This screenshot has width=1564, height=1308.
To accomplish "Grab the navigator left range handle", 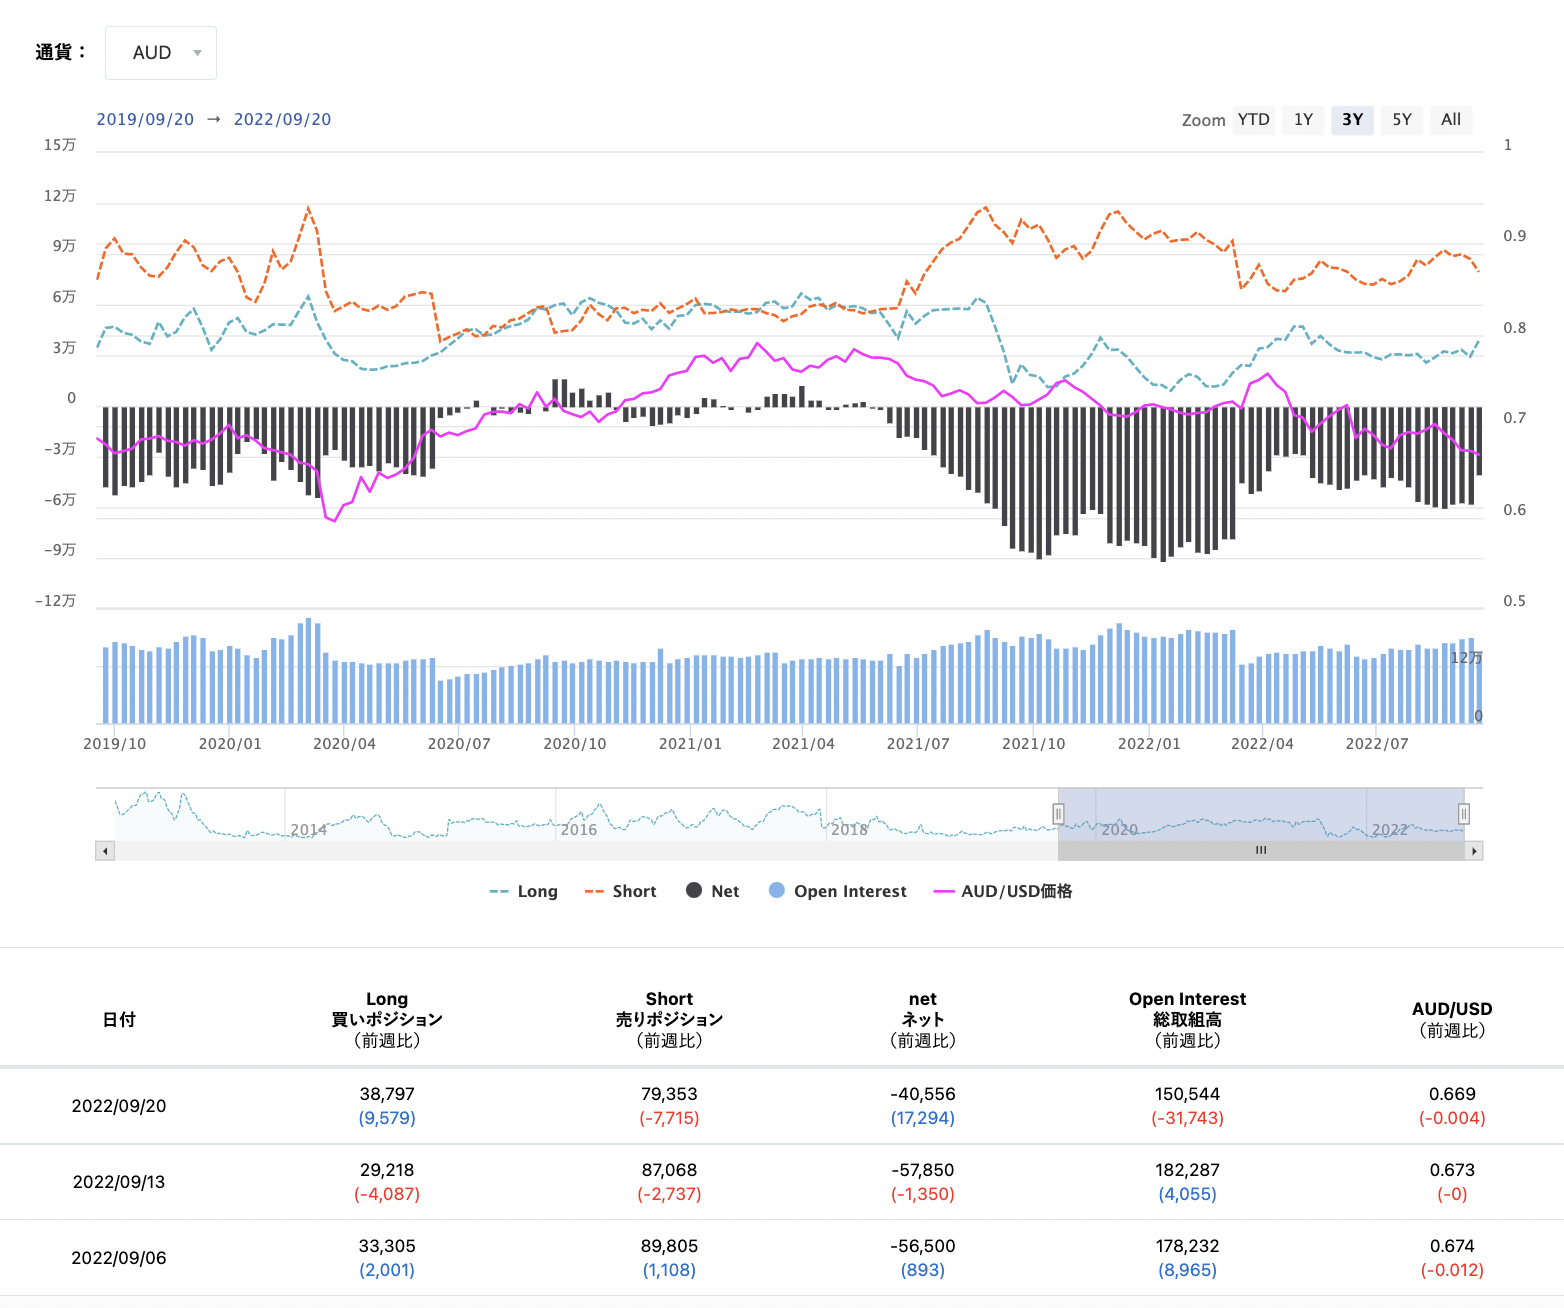I will [1058, 814].
